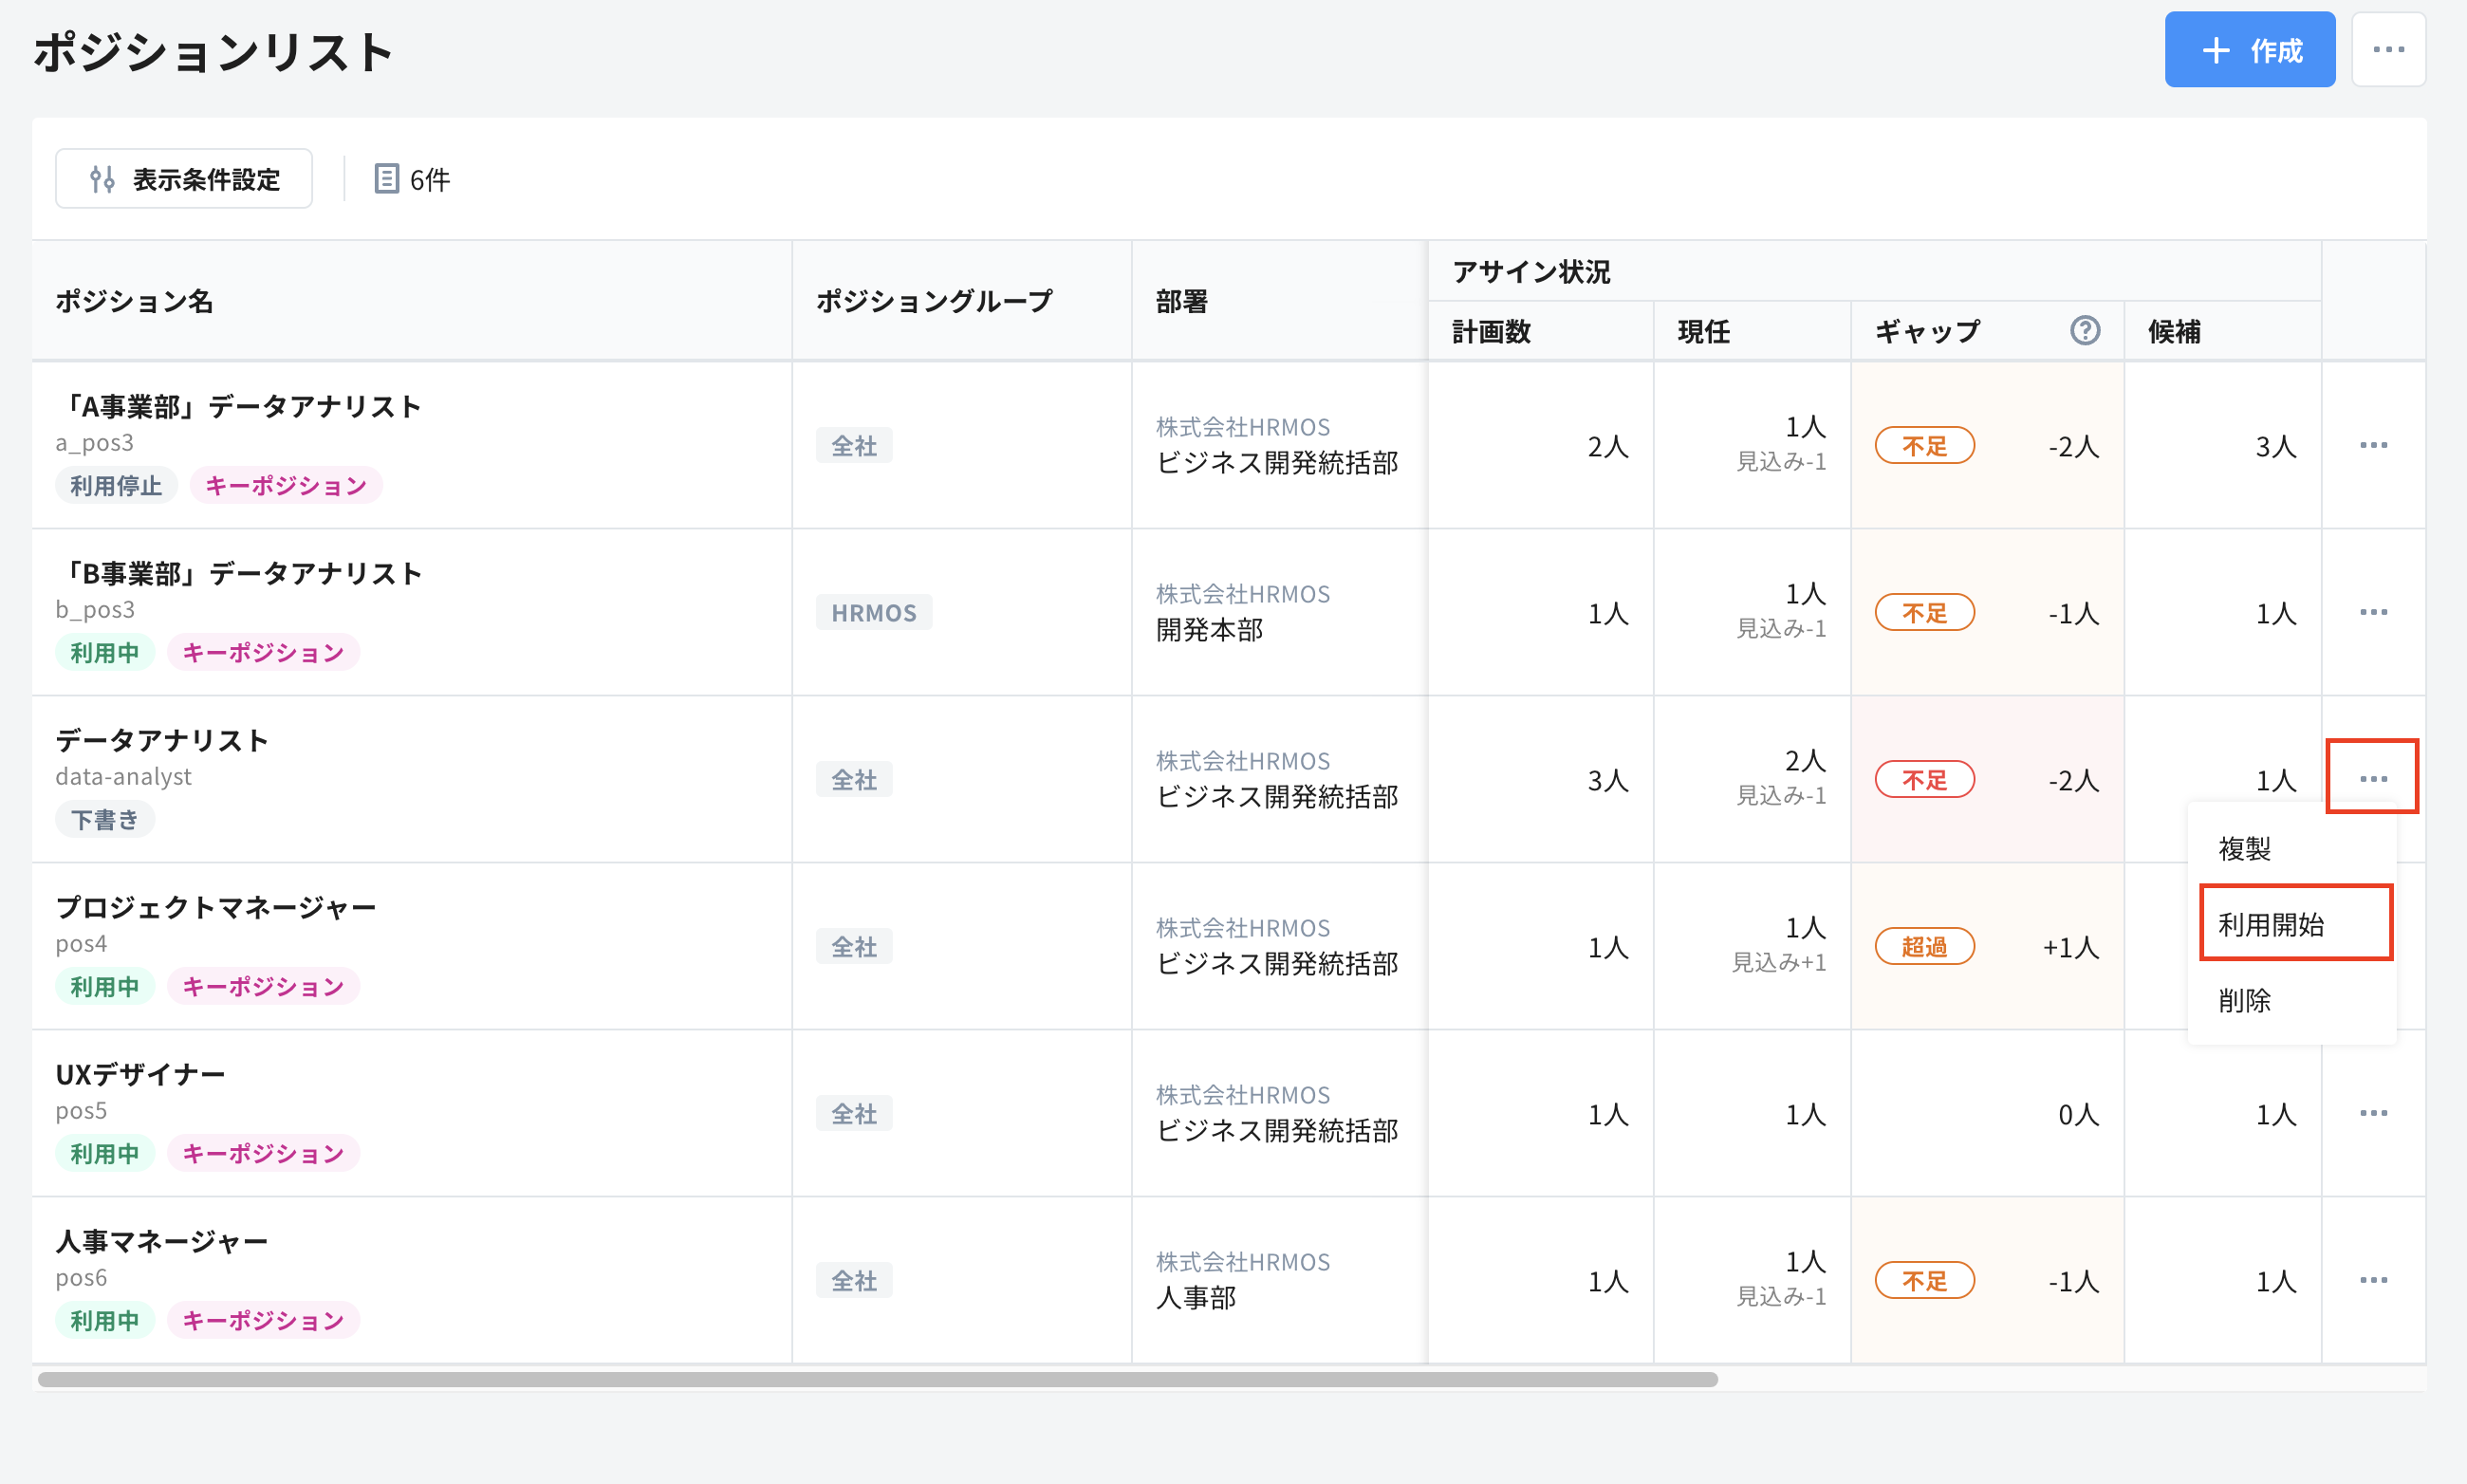Image resolution: width=2467 pixels, height=1484 pixels.
Task: Click the filter icon in 表示条件設定
Action: click(x=103, y=177)
